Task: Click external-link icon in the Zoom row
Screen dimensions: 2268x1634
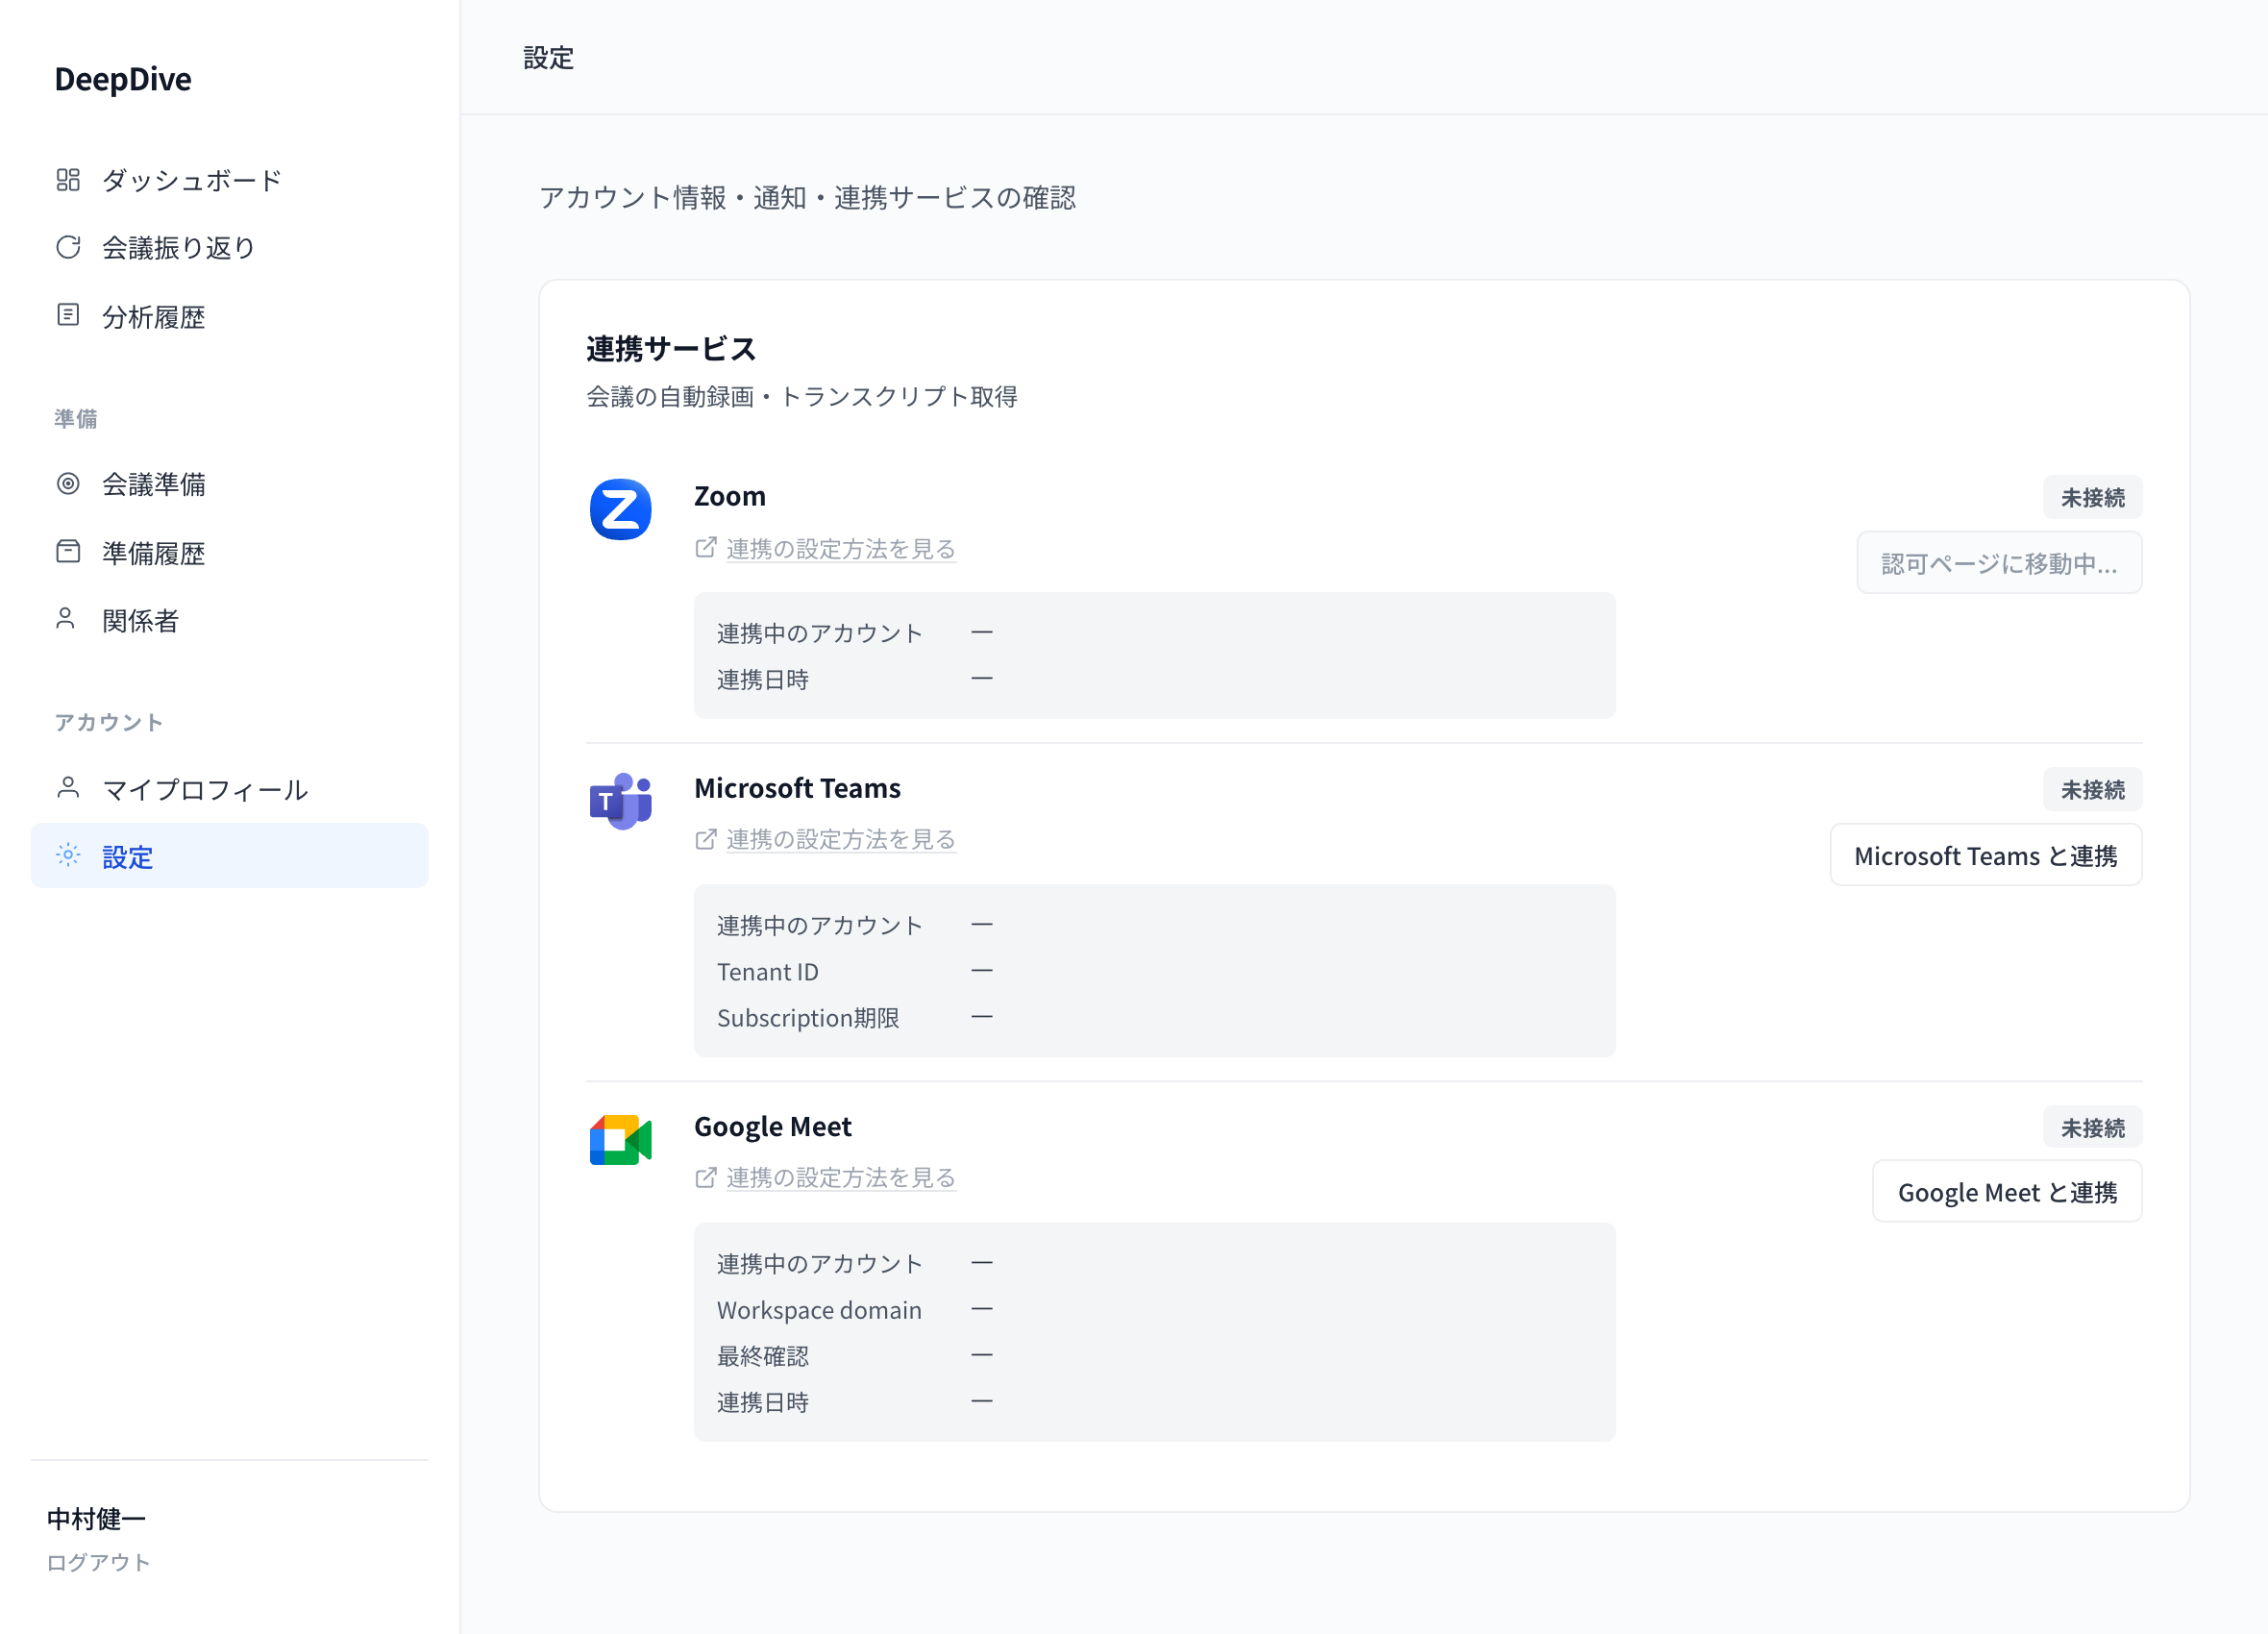Action: pos(706,547)
